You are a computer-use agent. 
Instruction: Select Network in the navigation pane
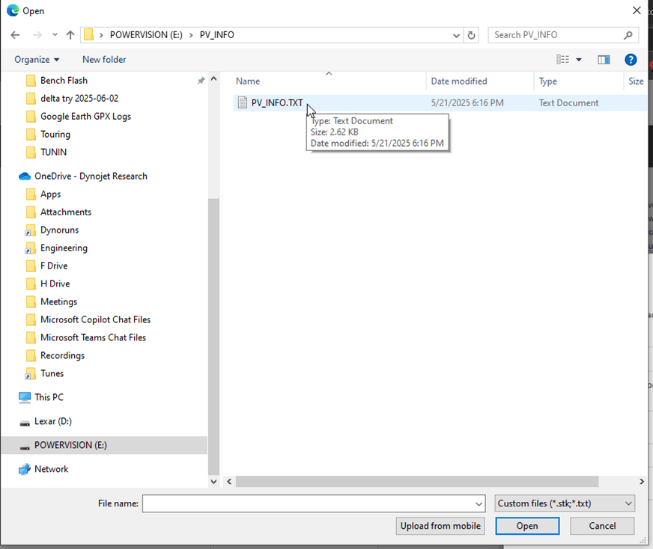(51, 469)
